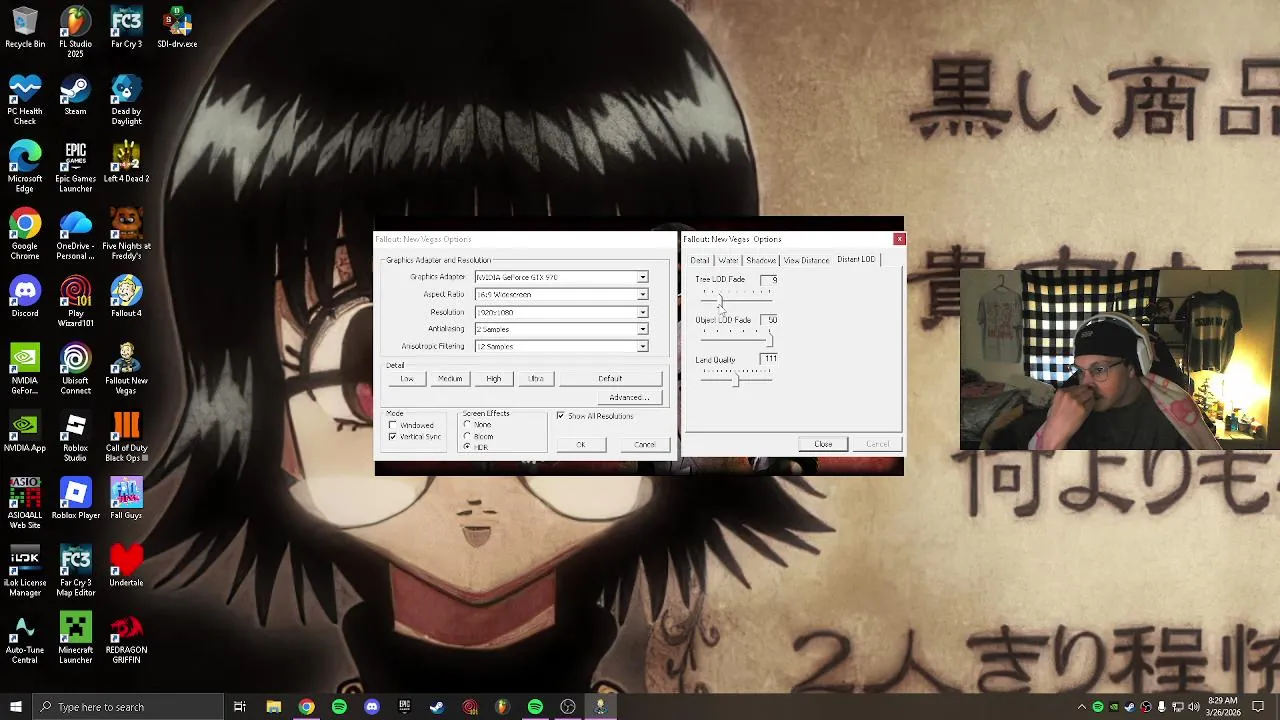This screenshot has width=1280, height=720.
Task: Select Five Nights at Freddy's icon
Action: tap(126, 234)
